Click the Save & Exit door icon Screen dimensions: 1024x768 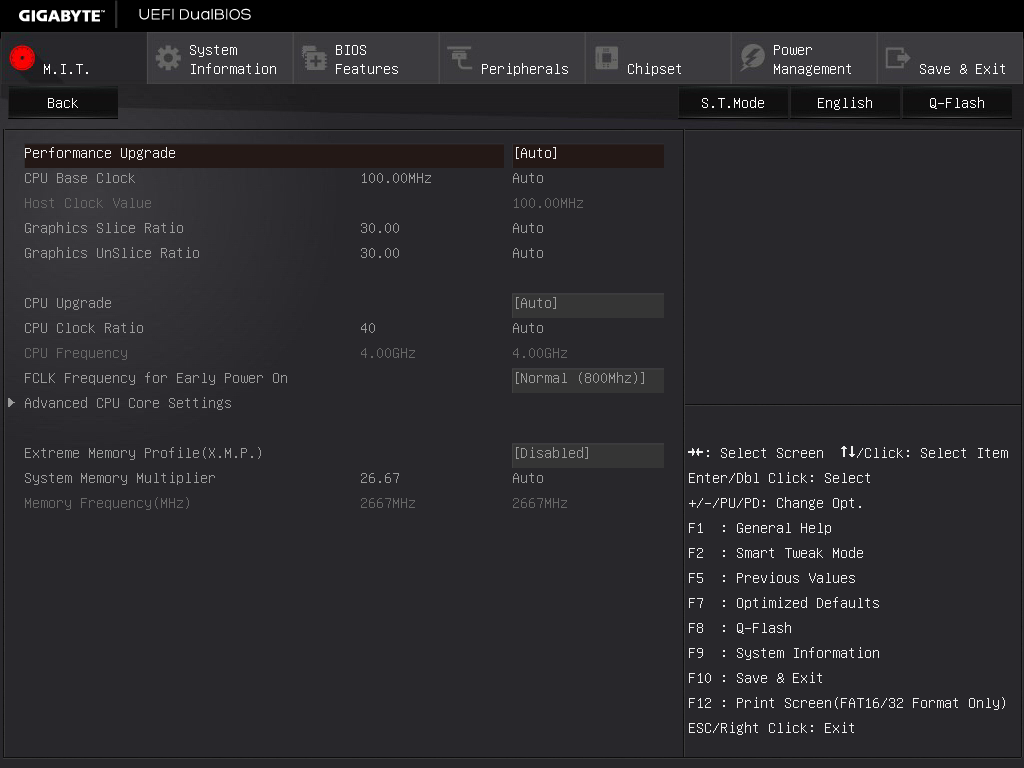(x=897, y=58)
